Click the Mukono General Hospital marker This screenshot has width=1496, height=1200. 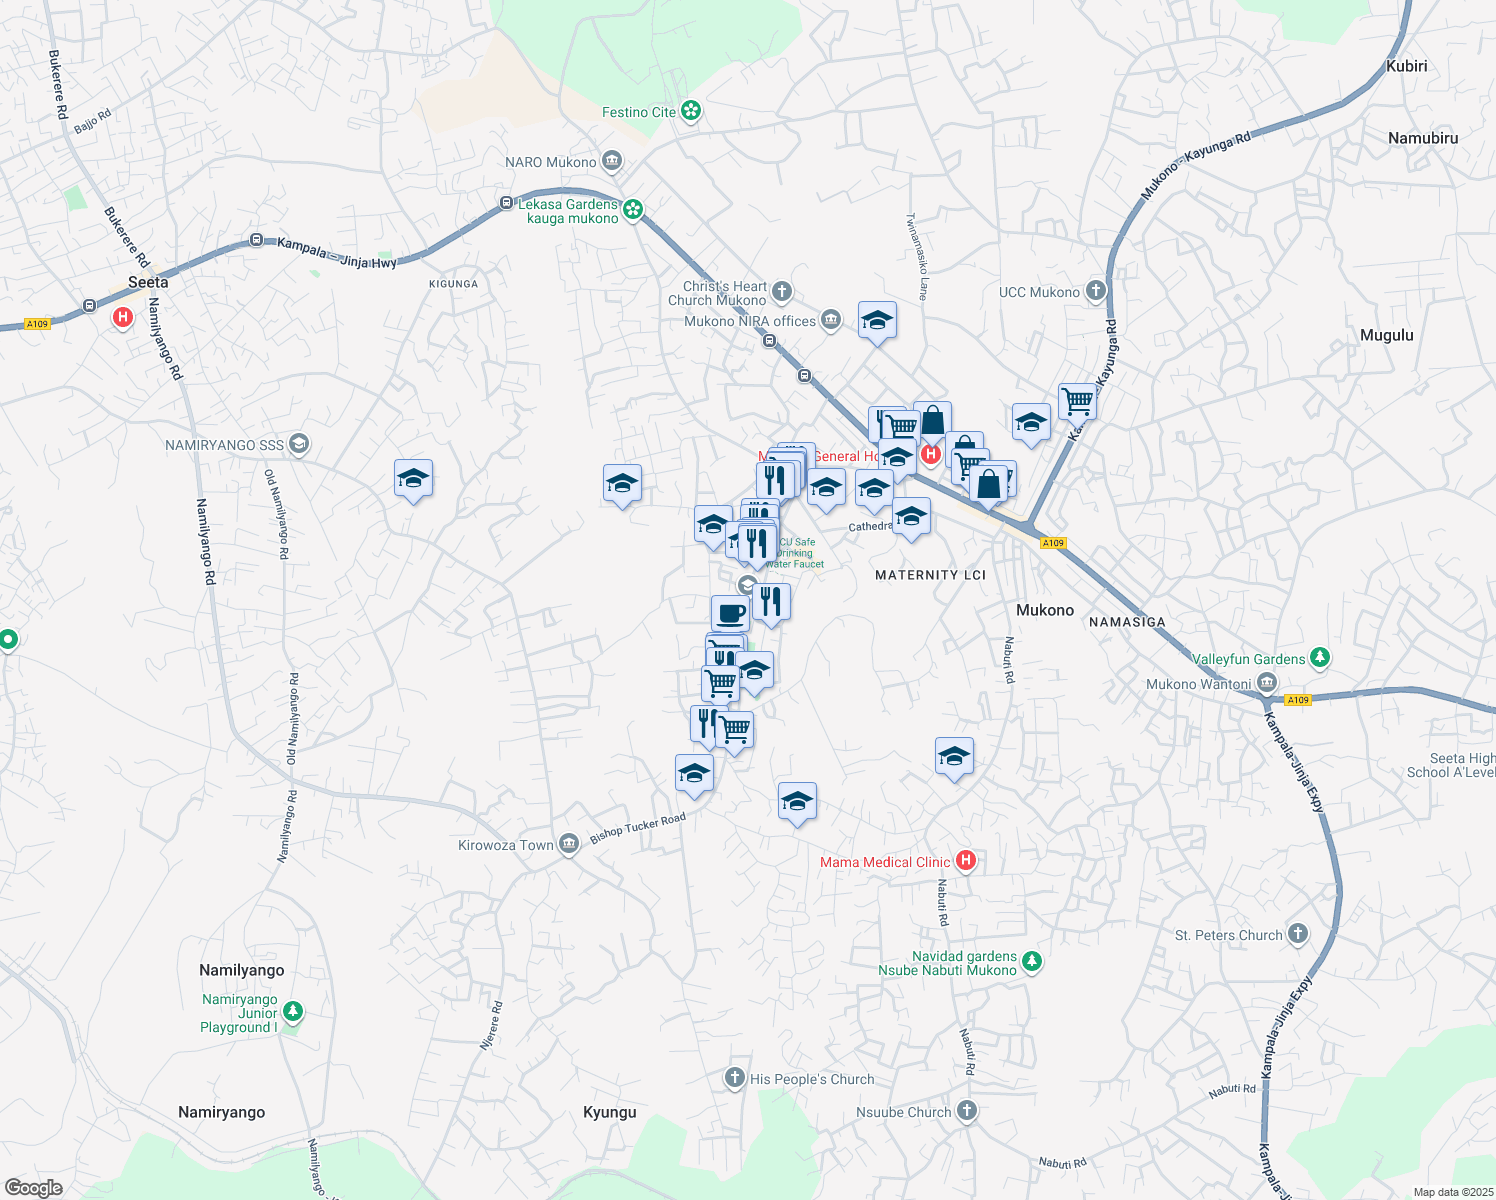click(x=930, y=453)
